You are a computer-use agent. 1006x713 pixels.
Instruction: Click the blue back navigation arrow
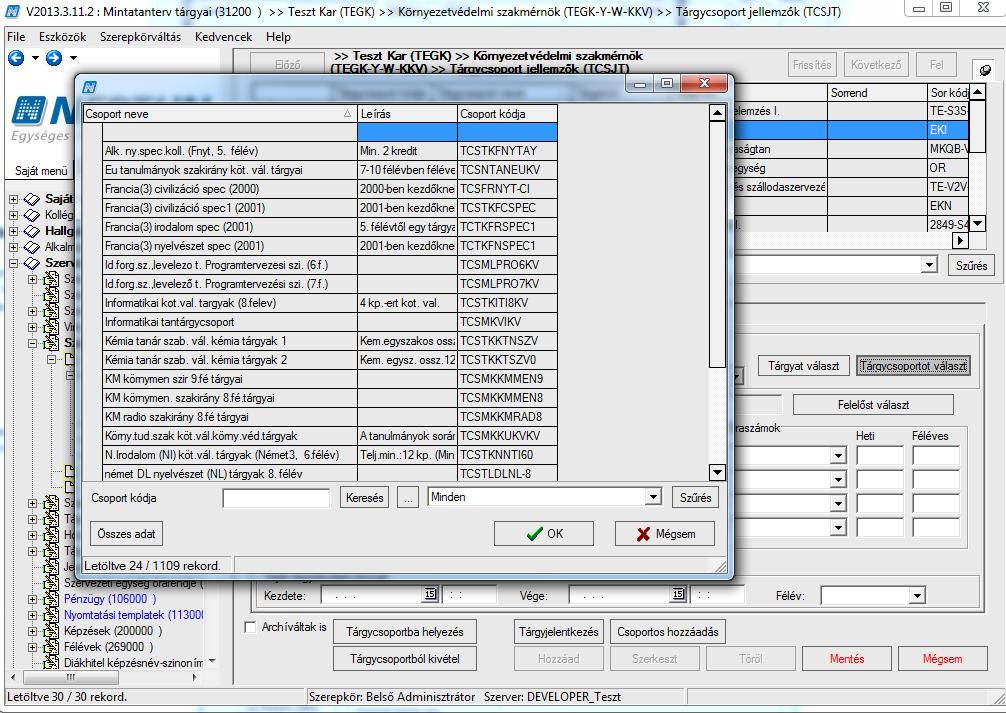(16, 58)
